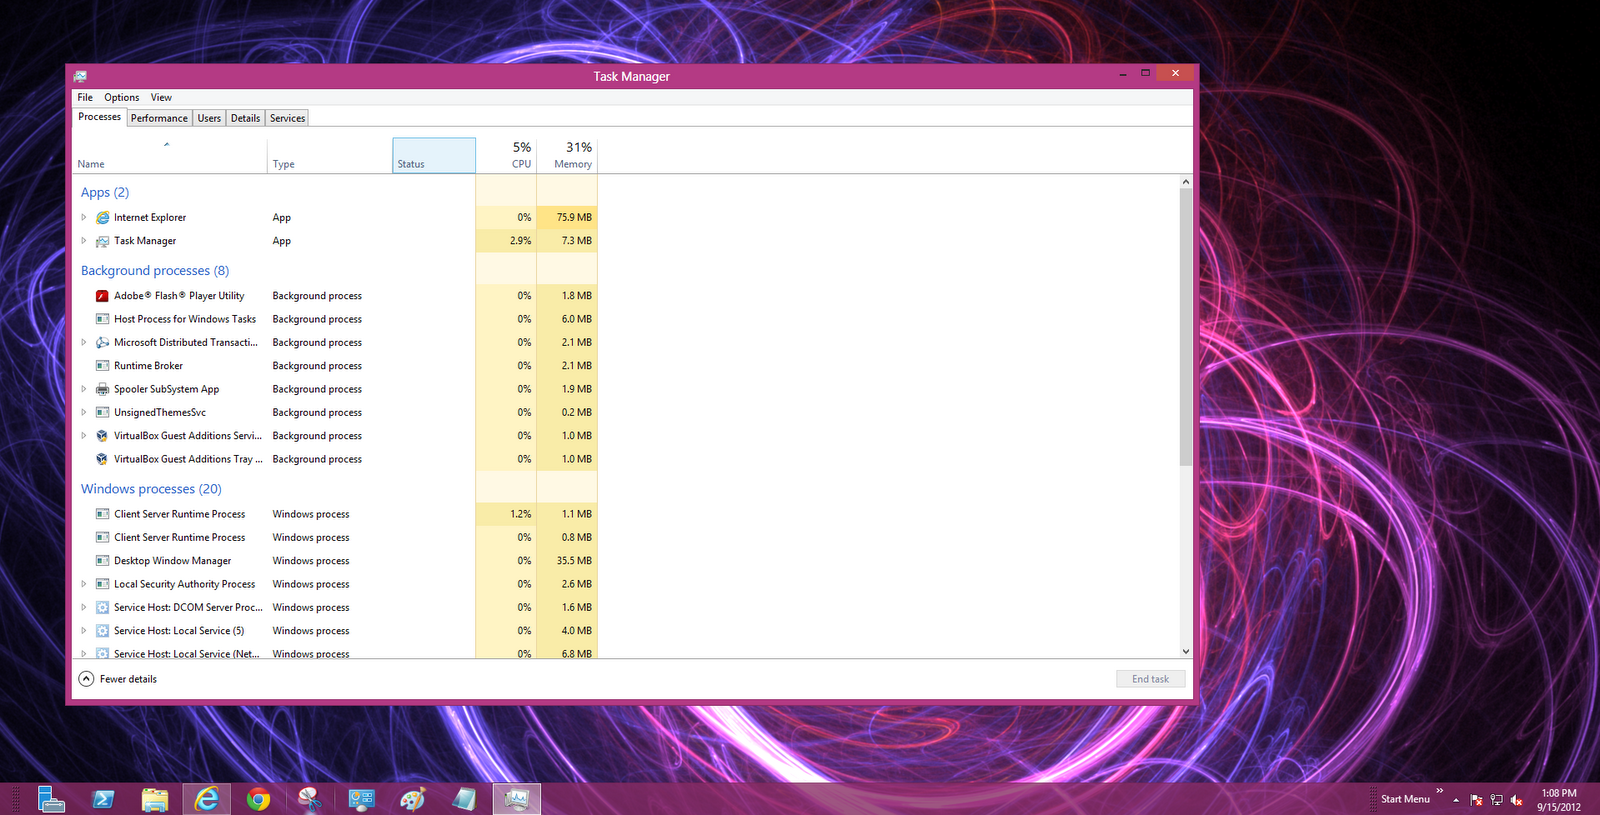Select the Task Manager app row icon
Screen dimensions: 1600x815
(102, 241)
